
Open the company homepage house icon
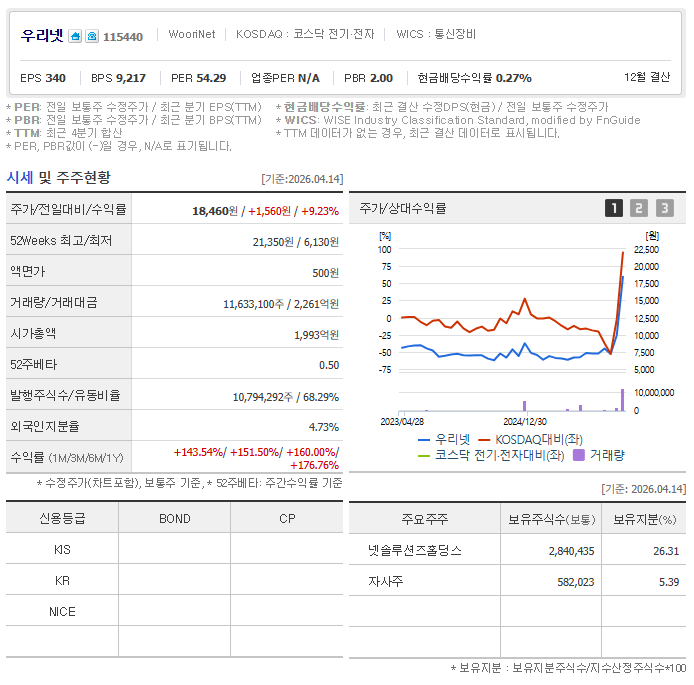click(x=75, y=36)
